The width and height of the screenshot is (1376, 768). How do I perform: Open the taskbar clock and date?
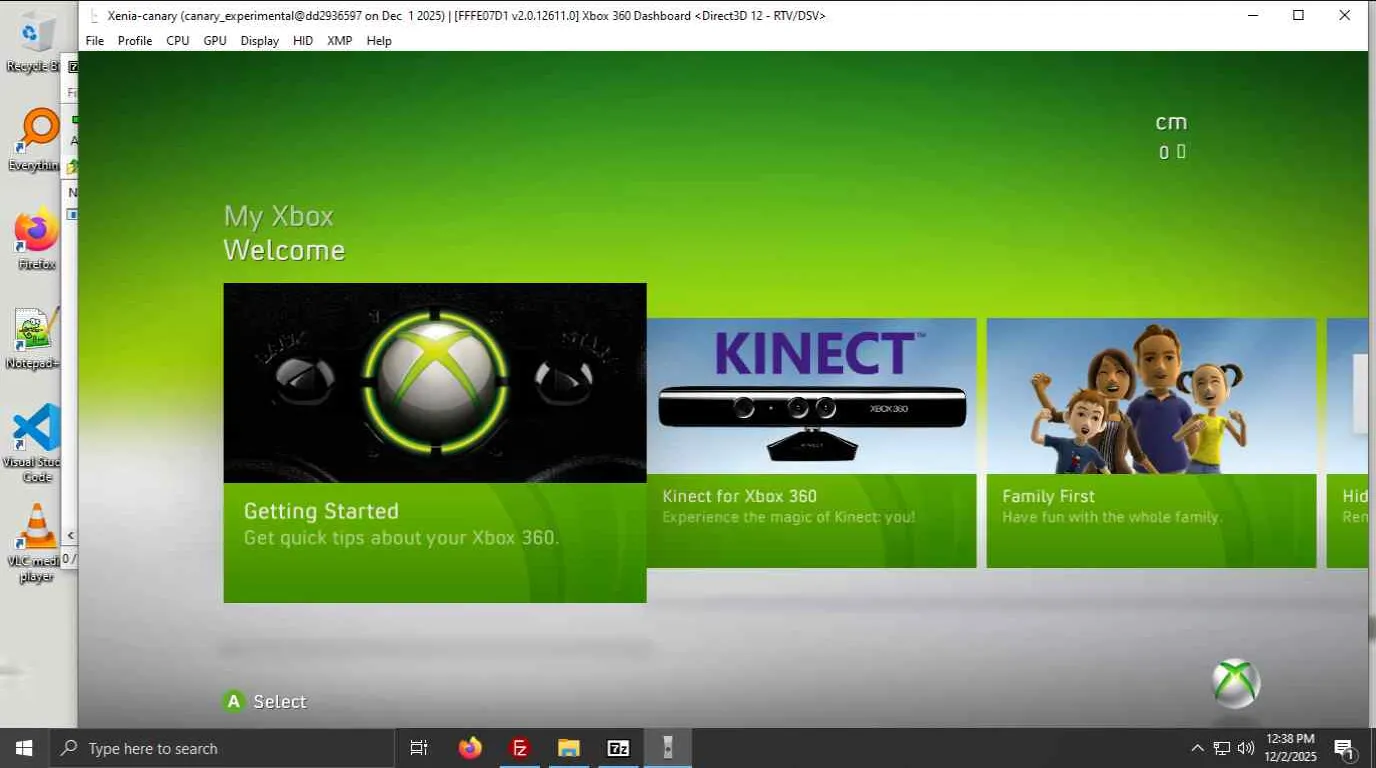(x=1290, y=748)
